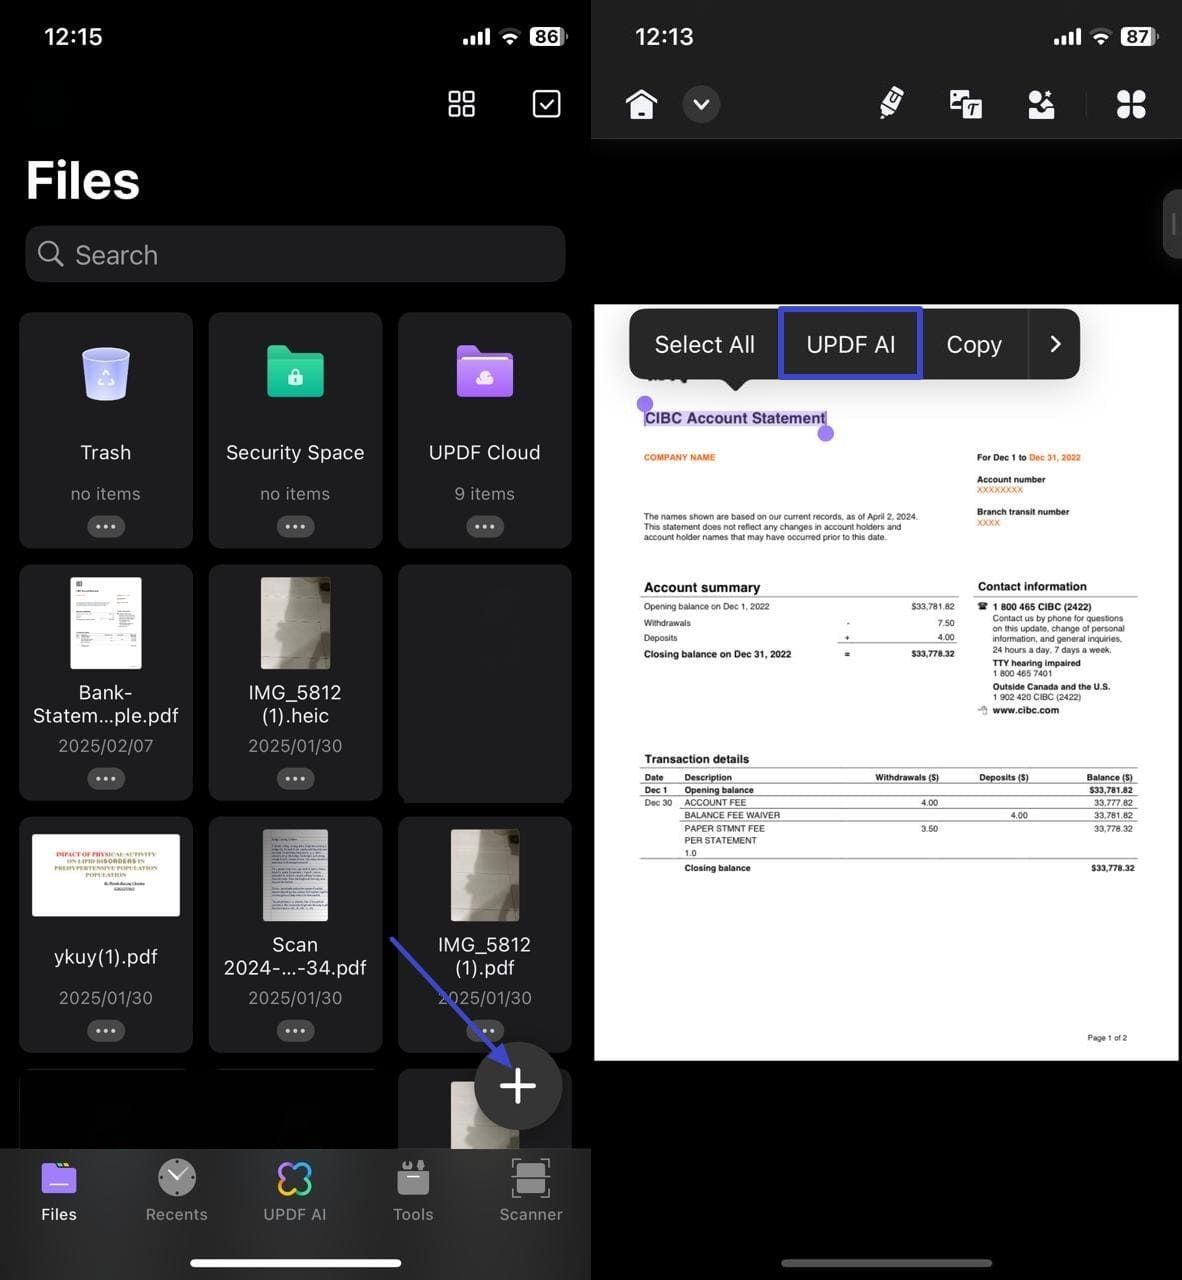
Task: Switch to the Recents tab
Action: [x=176, y=1190]
